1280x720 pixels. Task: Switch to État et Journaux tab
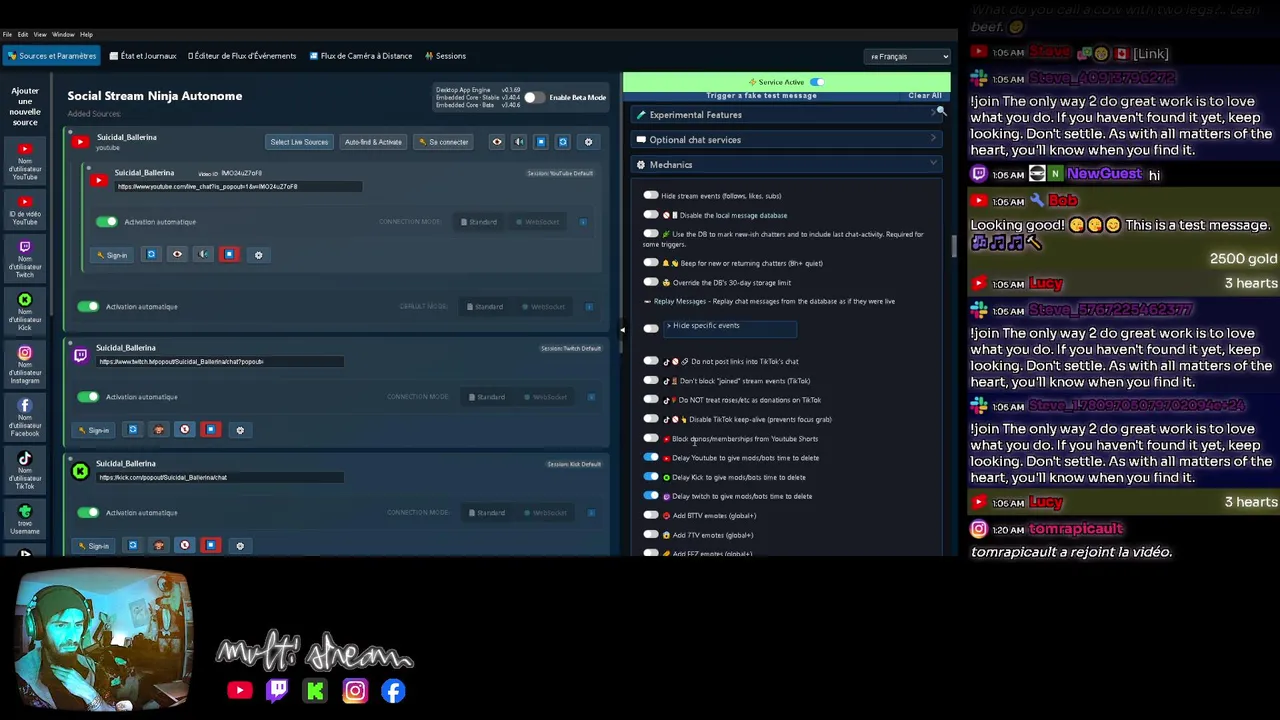pos(143,56)
